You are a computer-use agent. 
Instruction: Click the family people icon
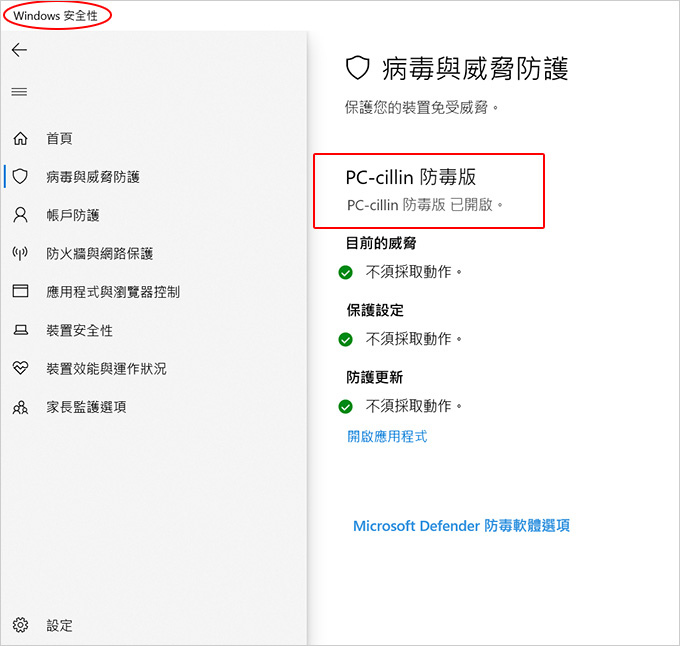point(20,407)
